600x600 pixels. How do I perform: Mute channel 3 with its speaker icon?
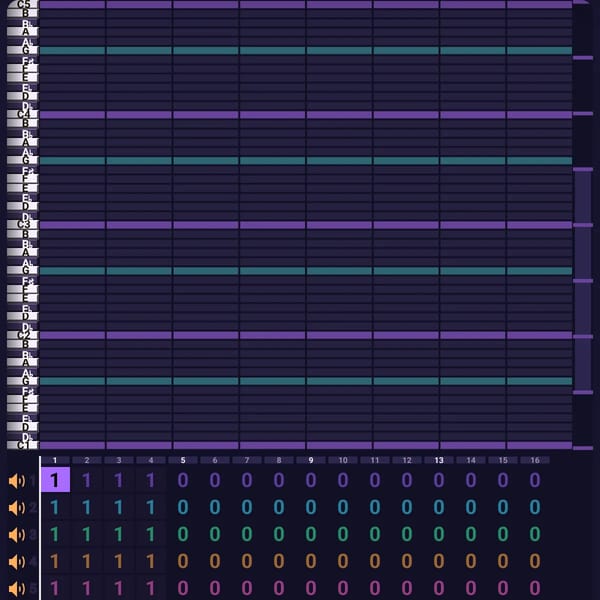[17, 535]
